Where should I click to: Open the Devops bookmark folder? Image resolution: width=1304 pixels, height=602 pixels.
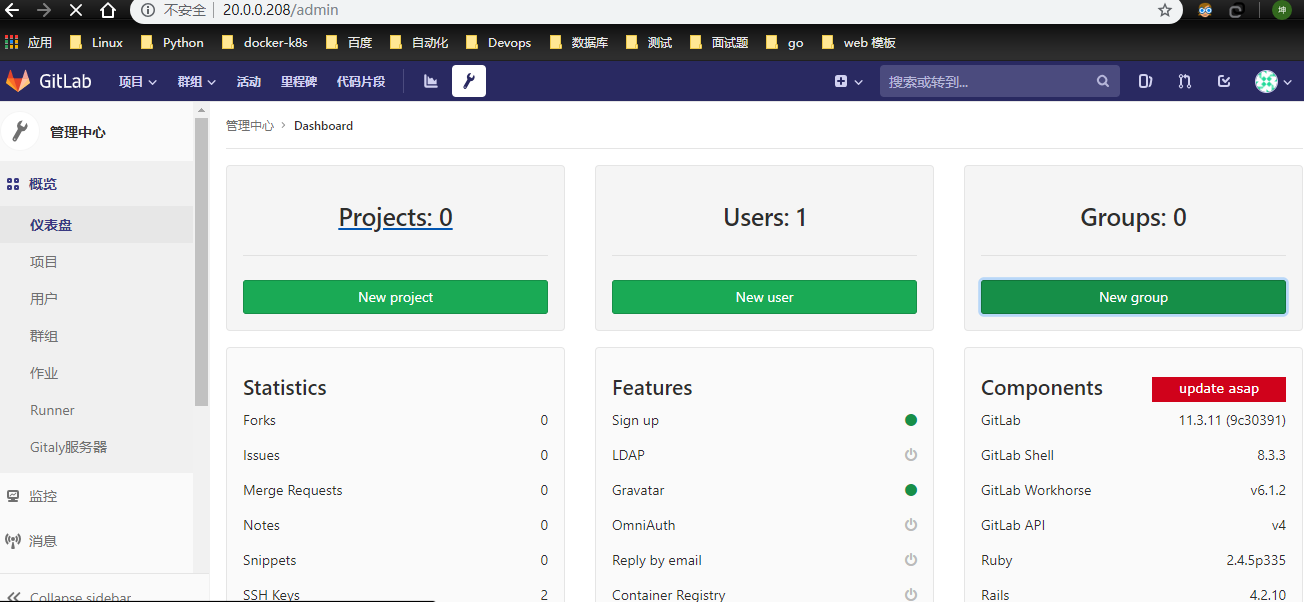coord(499,42)
